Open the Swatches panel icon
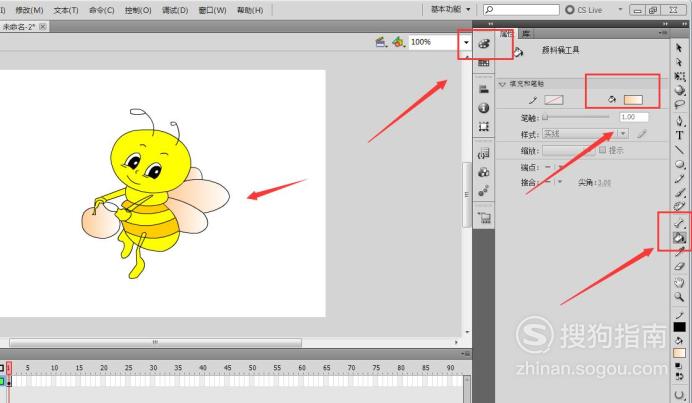Image resolution: width=692 pixels, height=403 pixels. 484,63
